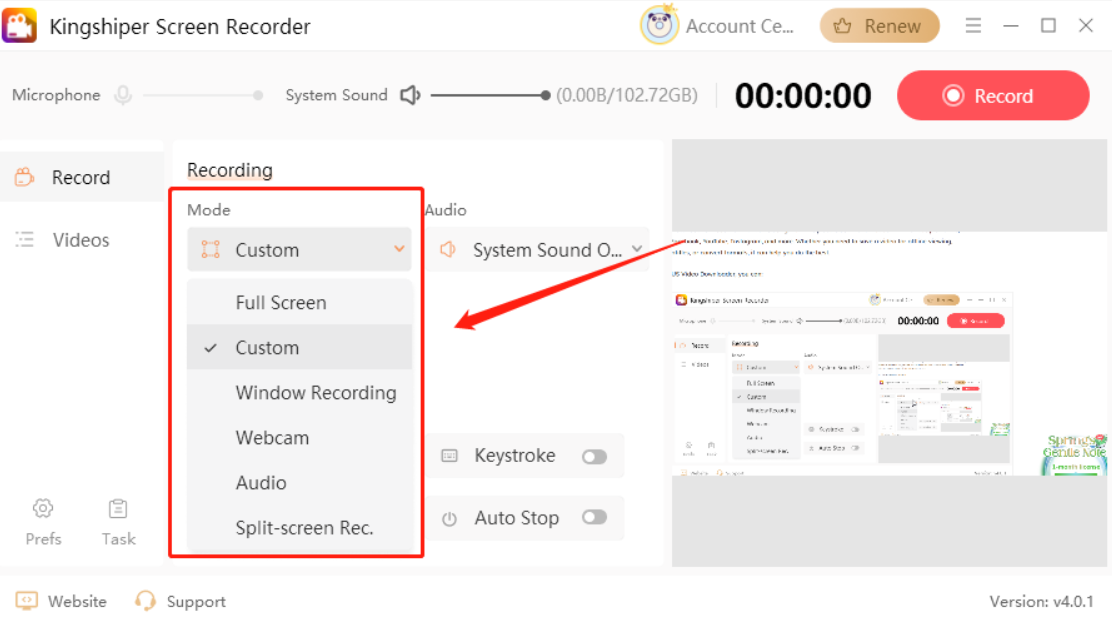The width and height of the screenshot is (1112, 618).
Task: Select Webcam mode option
Action: pos(272,438)
